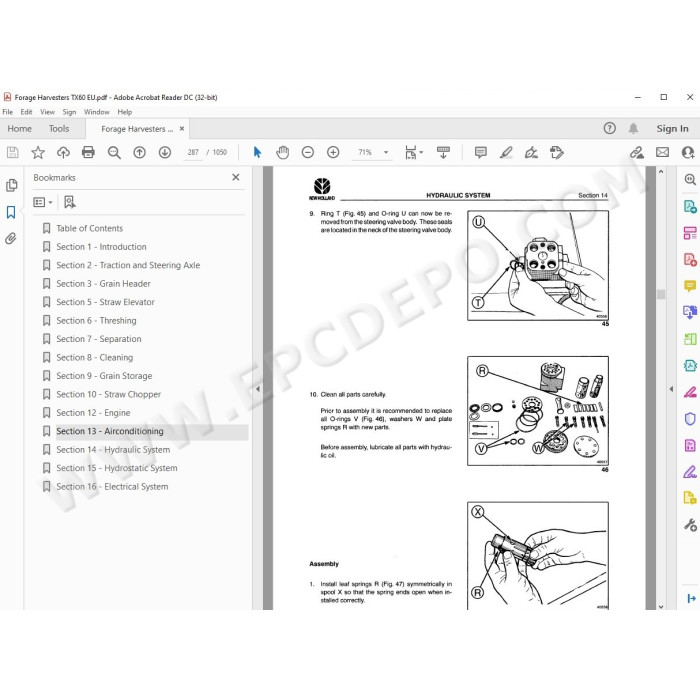The image size is (700, 700).
Task: Open the help question mark
Action: (609, 129)
